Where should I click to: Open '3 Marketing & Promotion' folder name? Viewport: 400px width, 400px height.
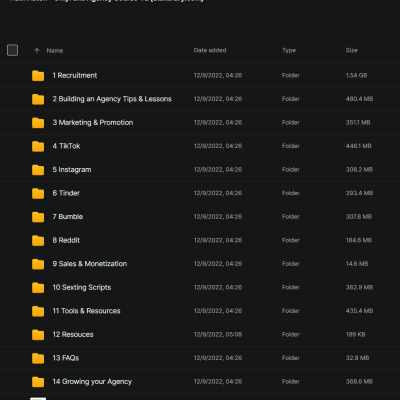click(93, 123)
